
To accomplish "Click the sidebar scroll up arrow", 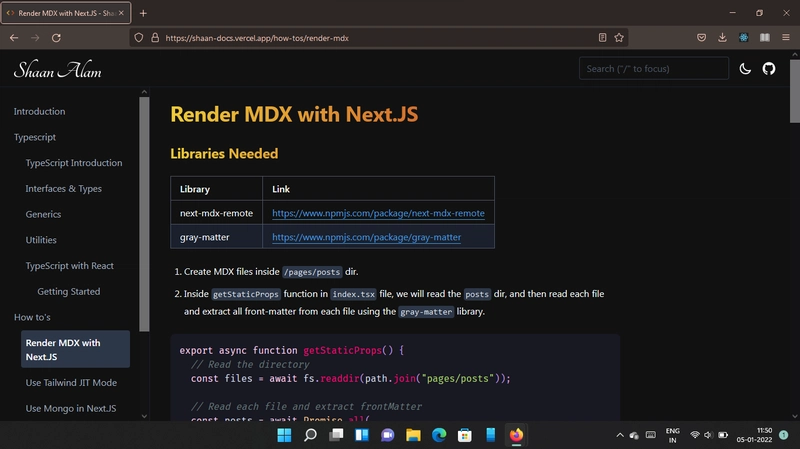I will [144, 92].
